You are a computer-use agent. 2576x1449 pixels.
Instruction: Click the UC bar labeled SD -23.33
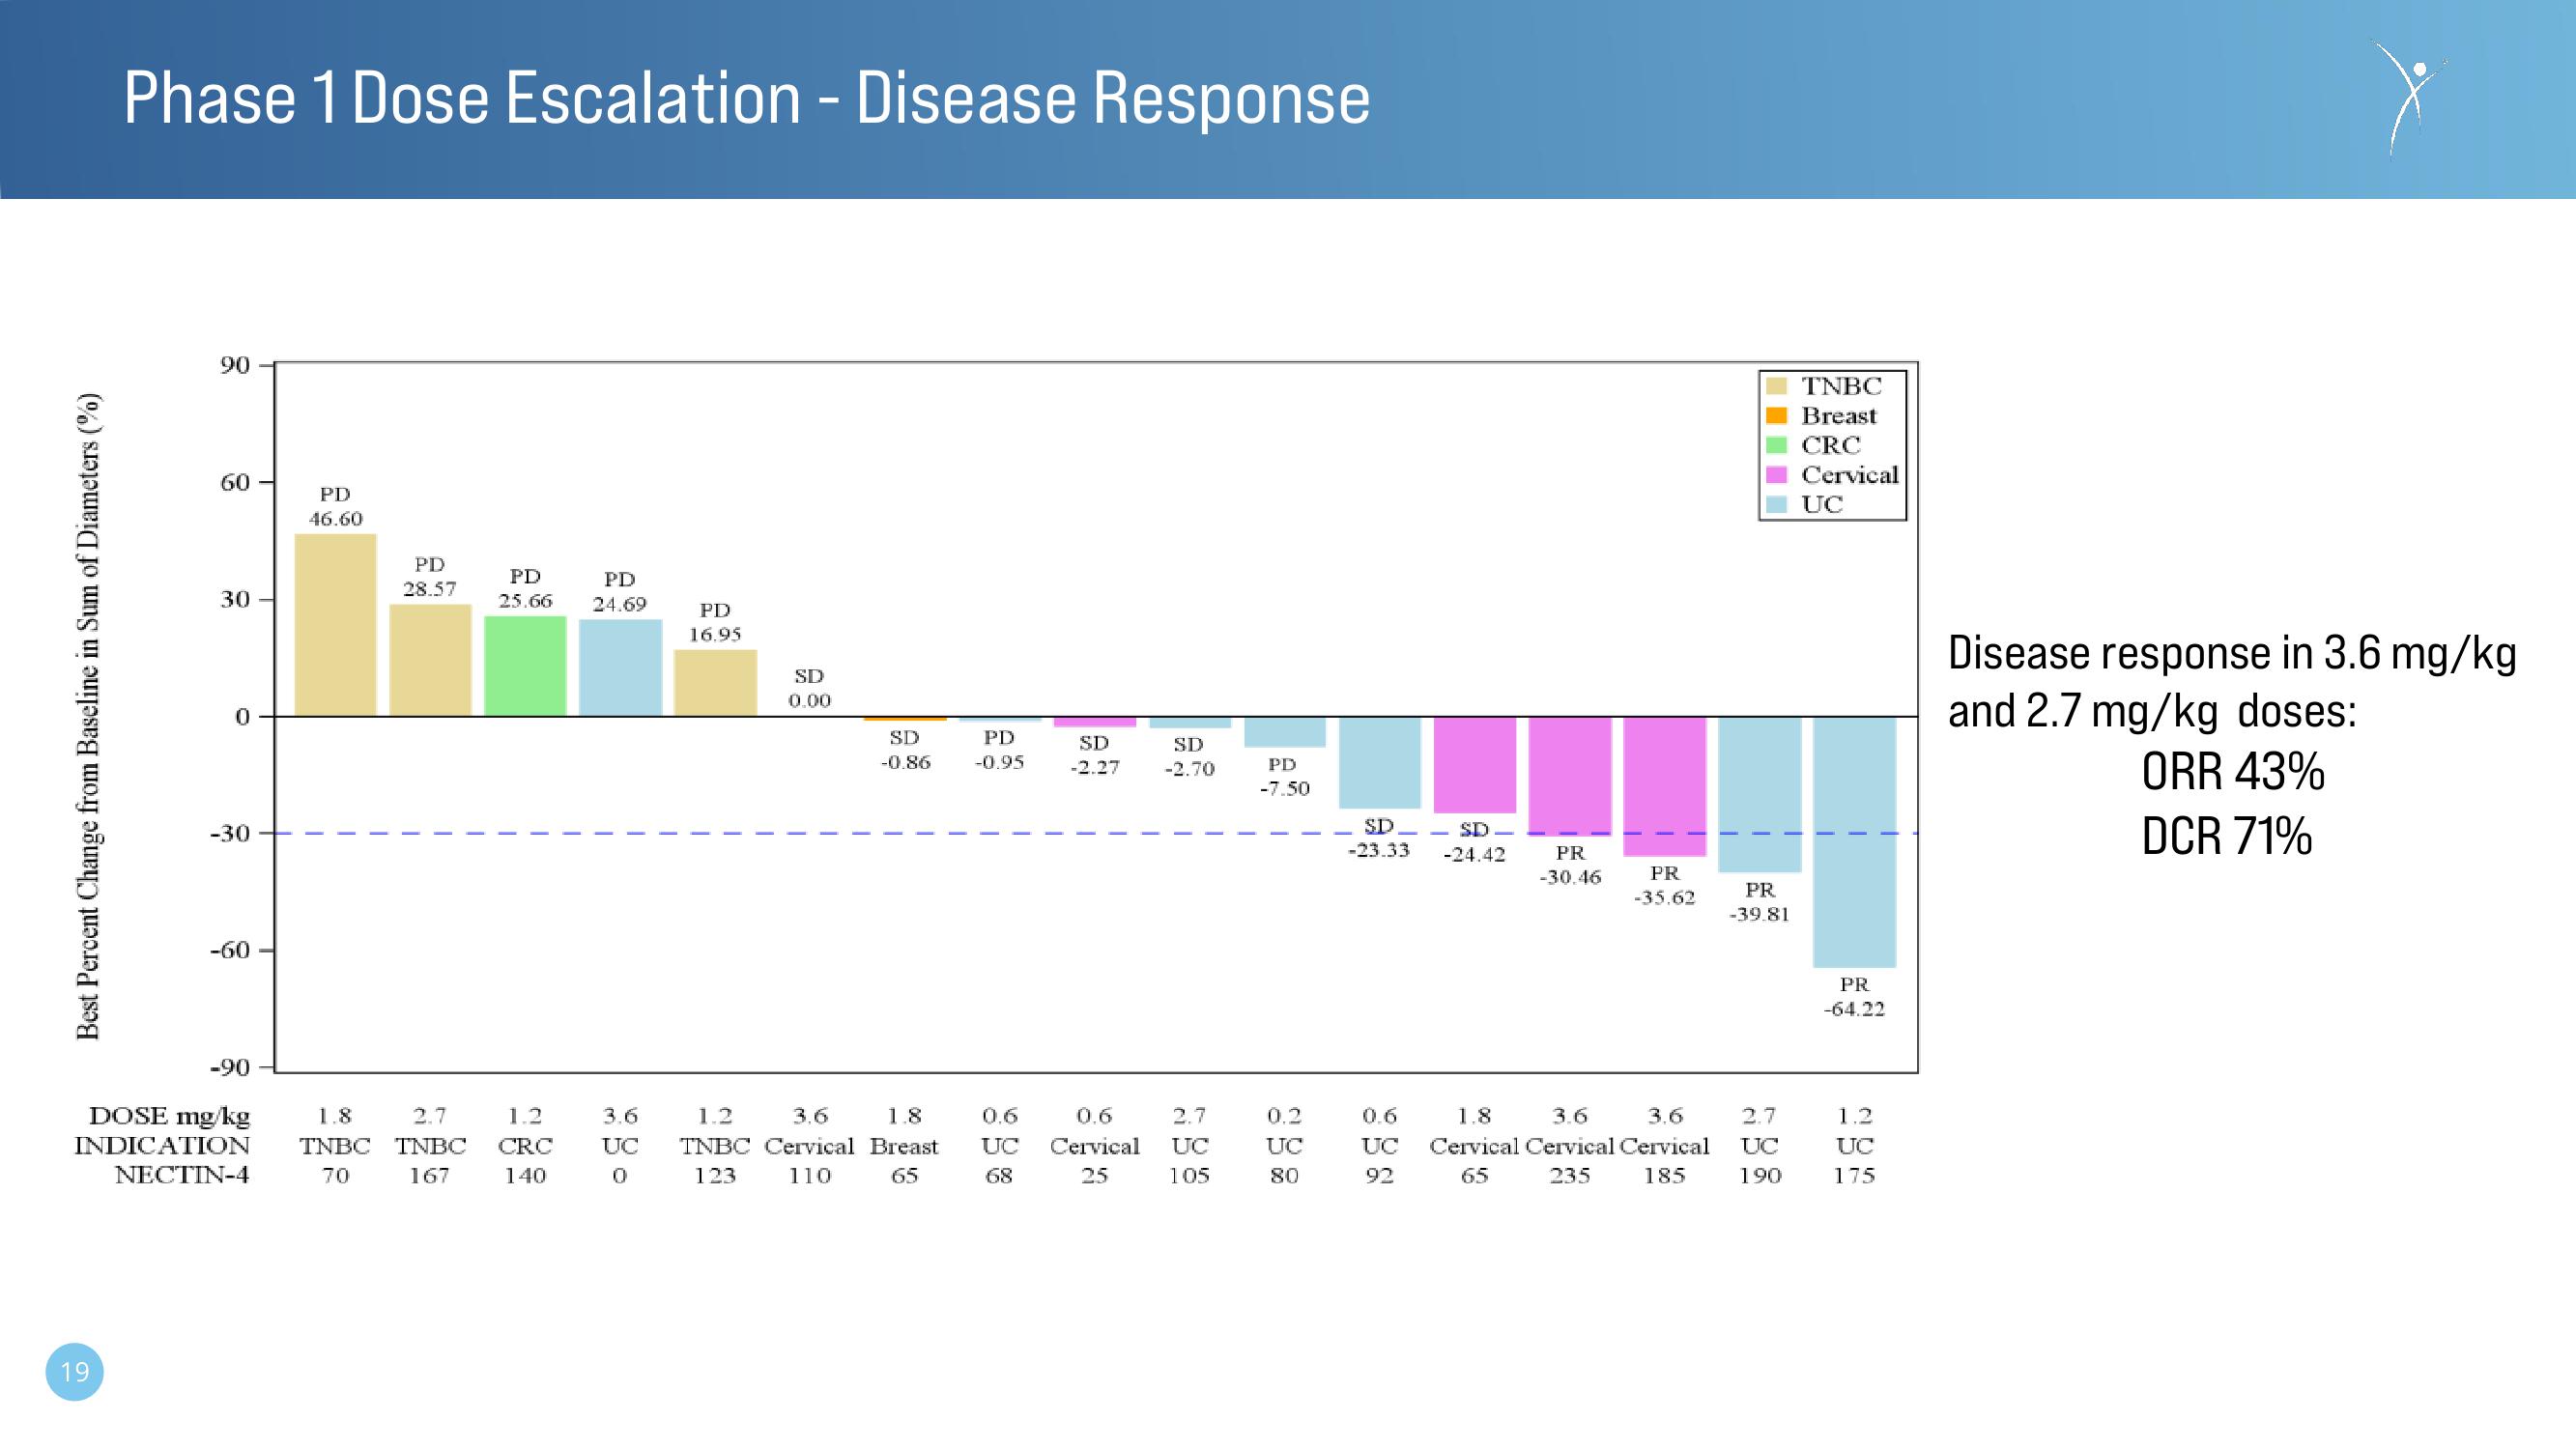tap(1380, 762)
